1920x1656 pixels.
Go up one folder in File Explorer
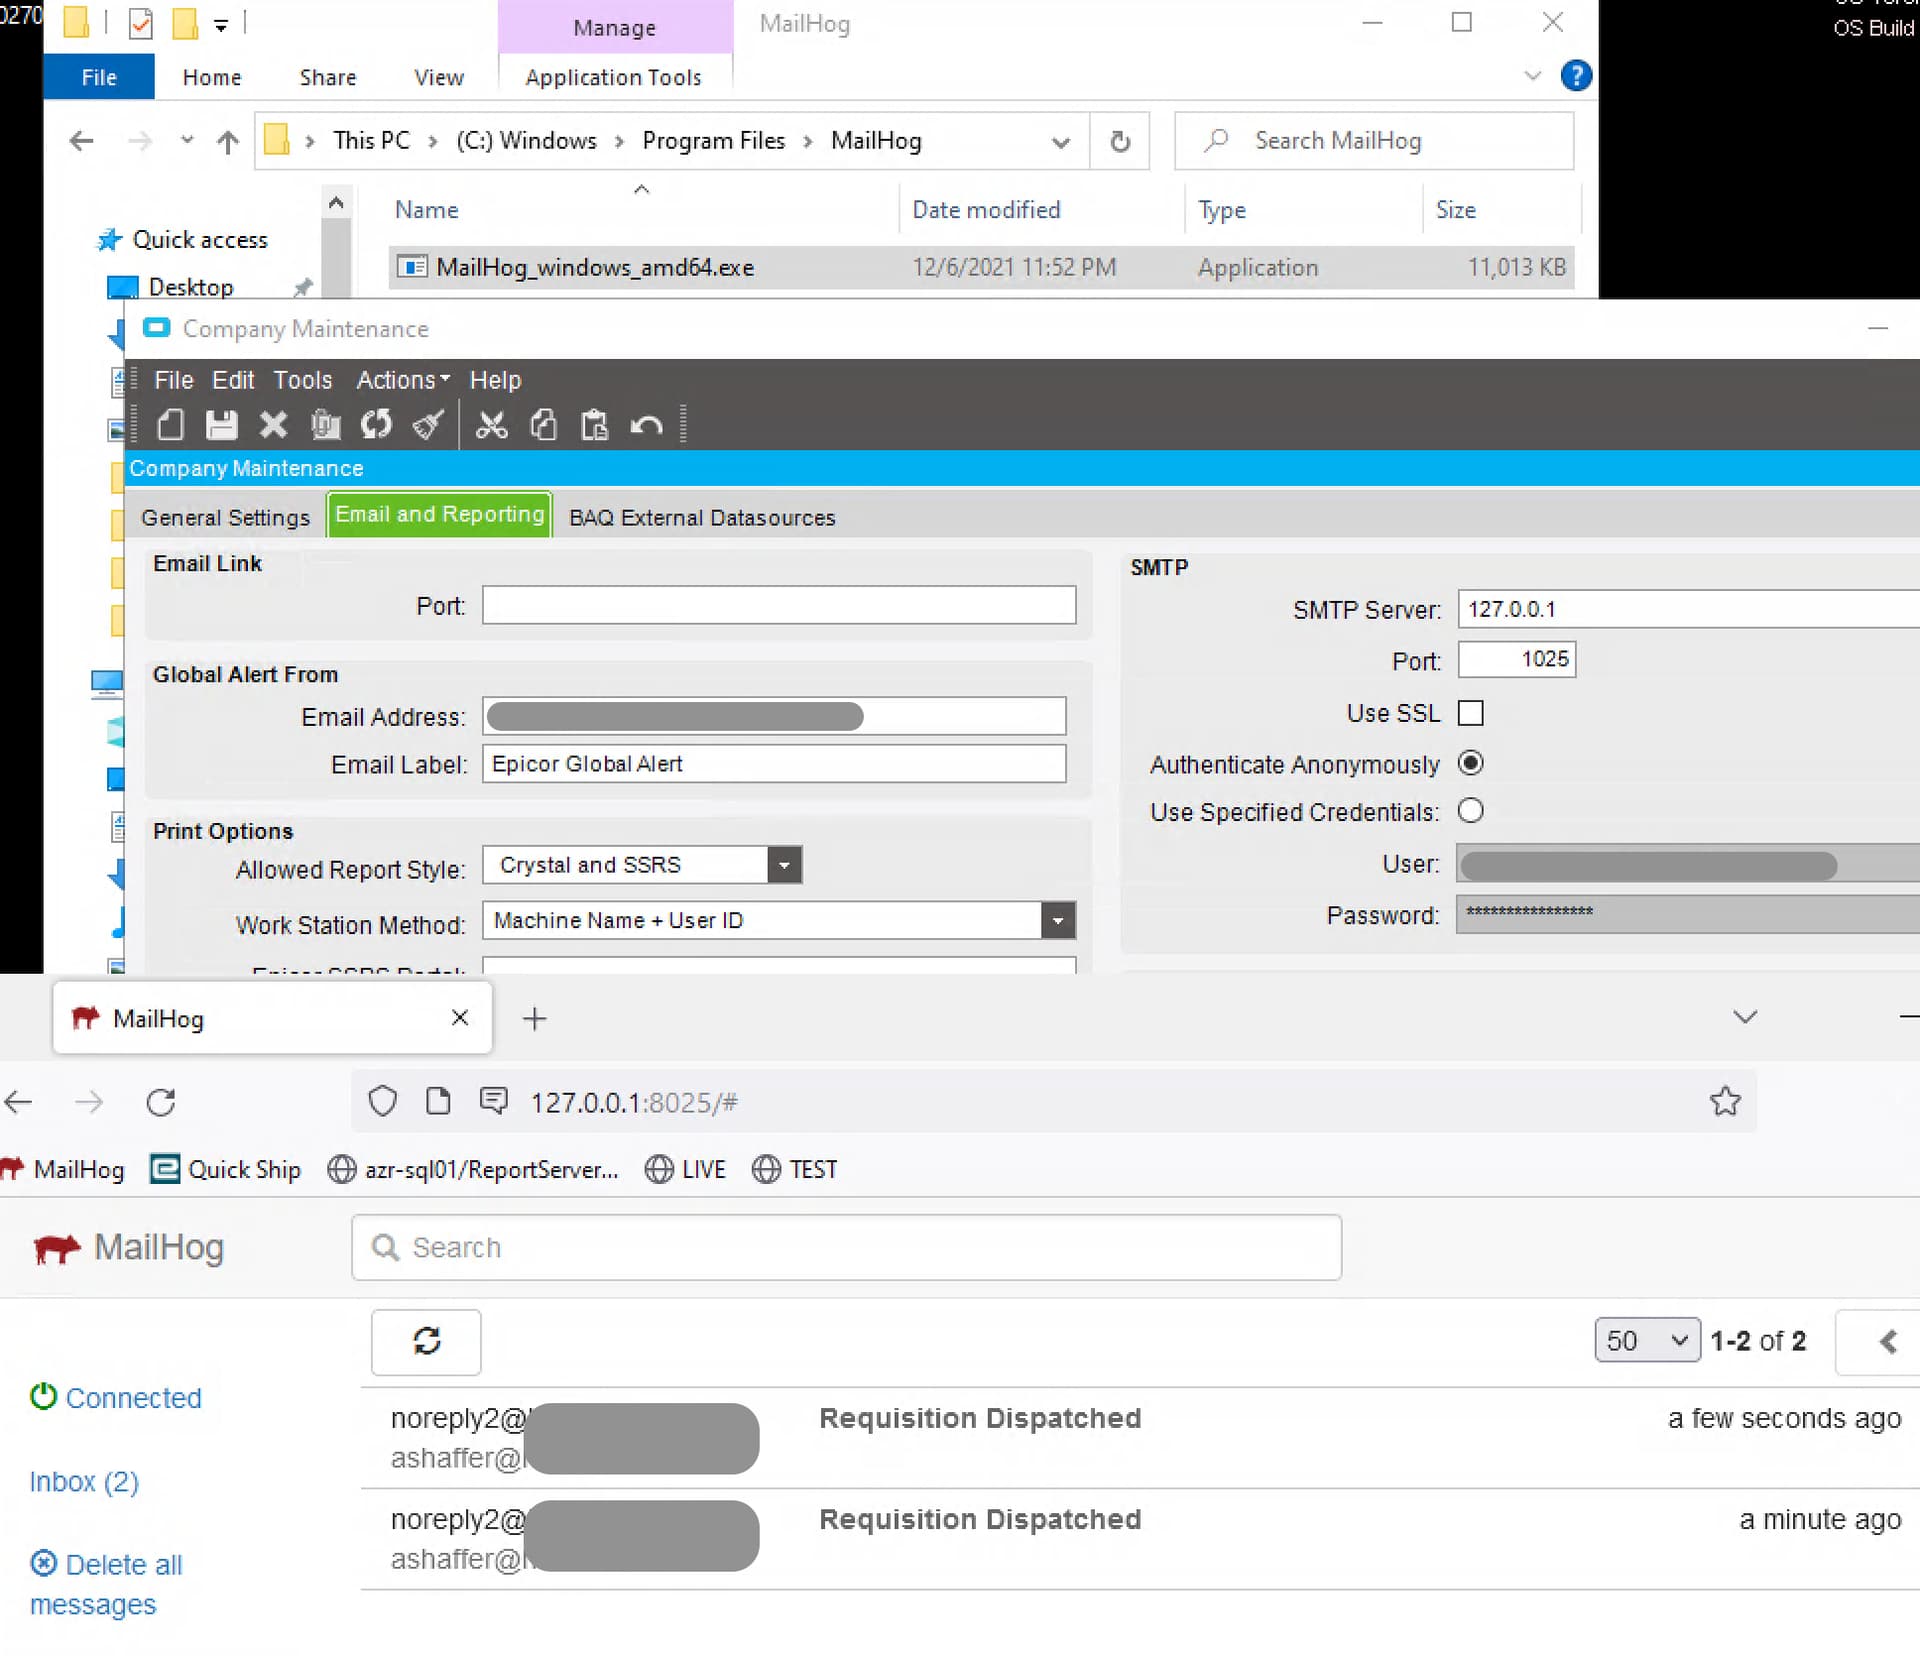(228, 142)
